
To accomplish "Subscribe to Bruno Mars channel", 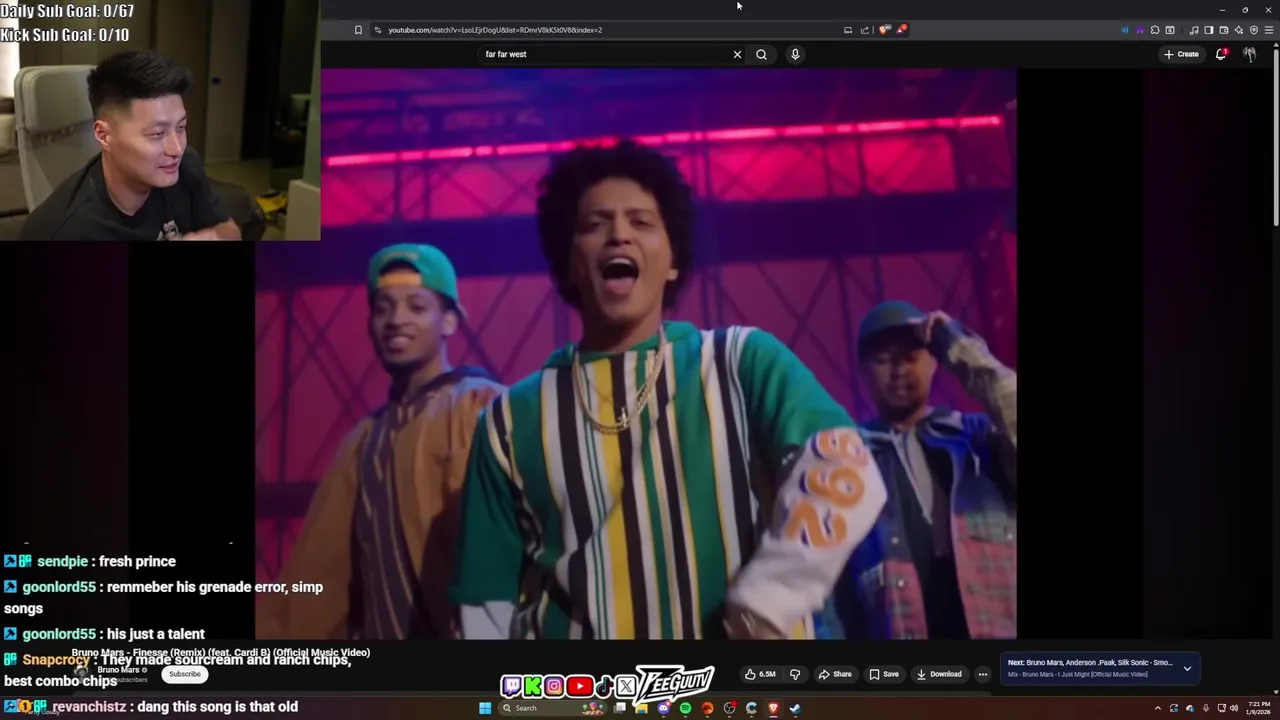I will click(x=185, y=674).
